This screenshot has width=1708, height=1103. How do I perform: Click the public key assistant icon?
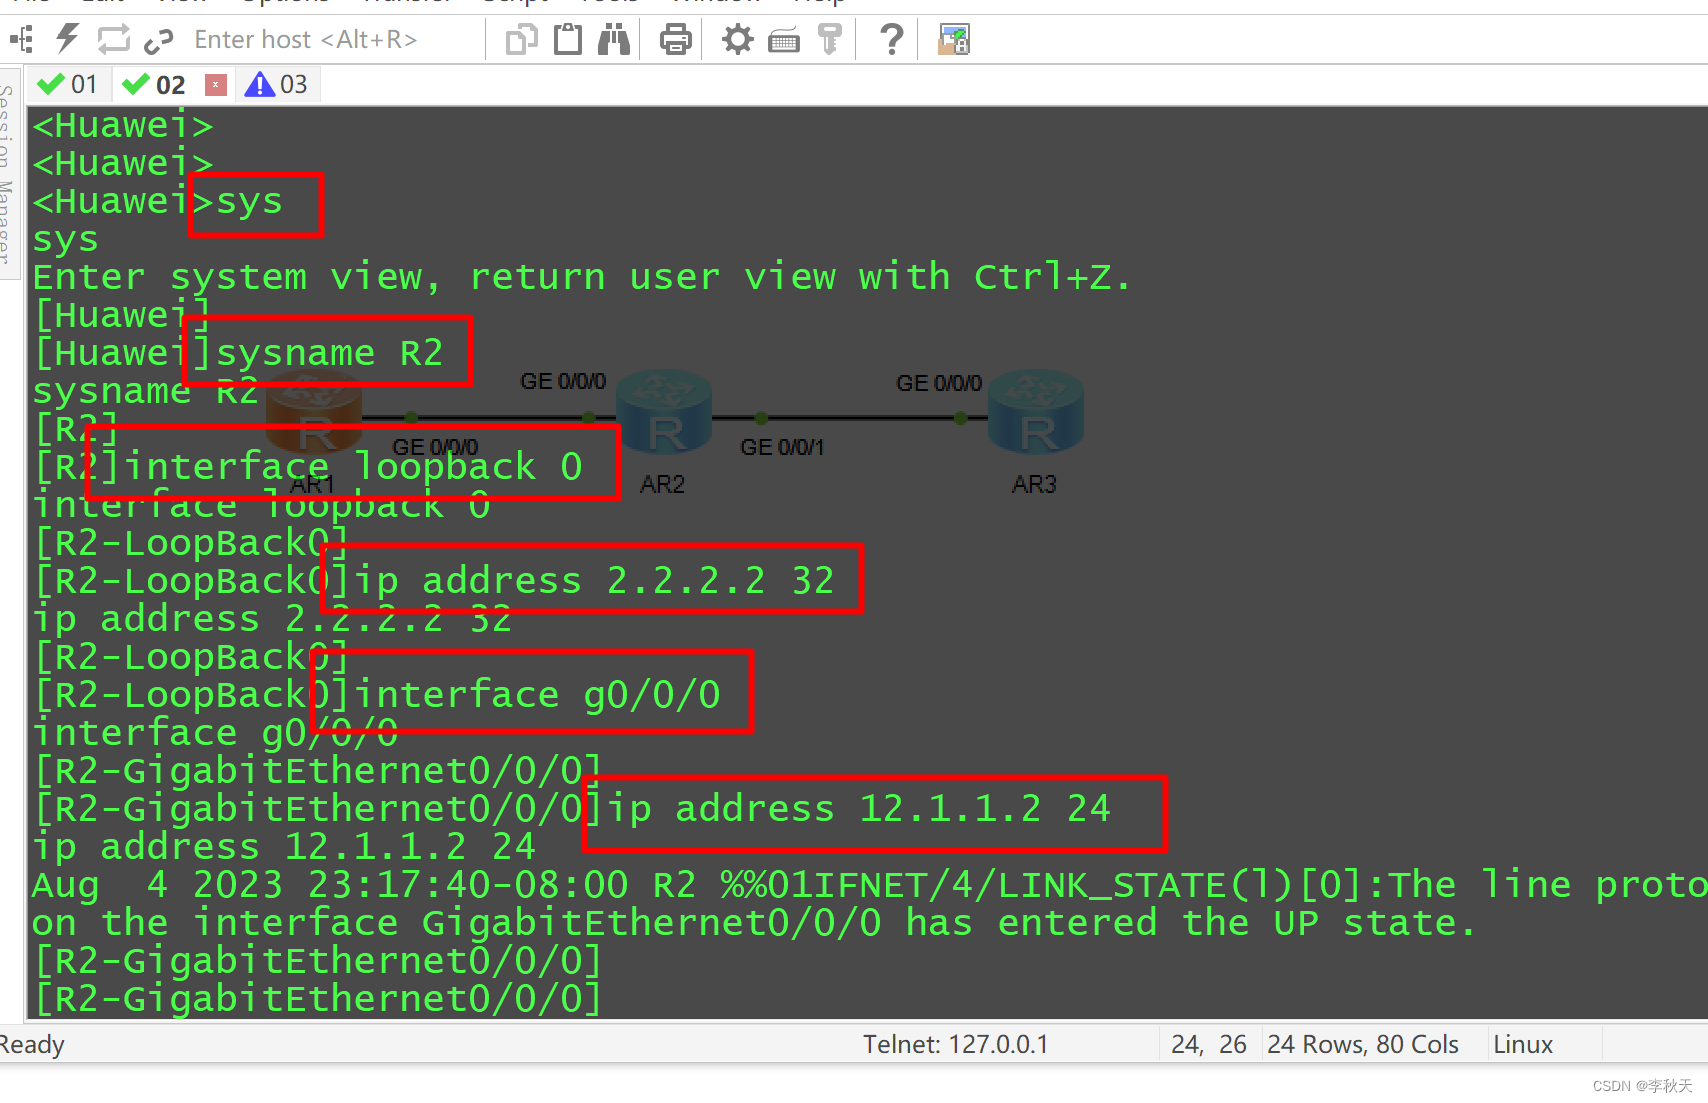pyautogui.click(x=830, y=40)
